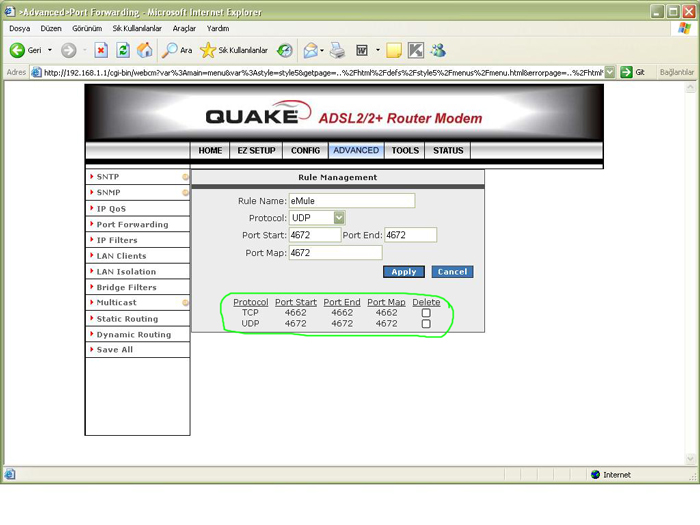
Task: Click the yellow note toolbar icon
Action: coord(394,50)
